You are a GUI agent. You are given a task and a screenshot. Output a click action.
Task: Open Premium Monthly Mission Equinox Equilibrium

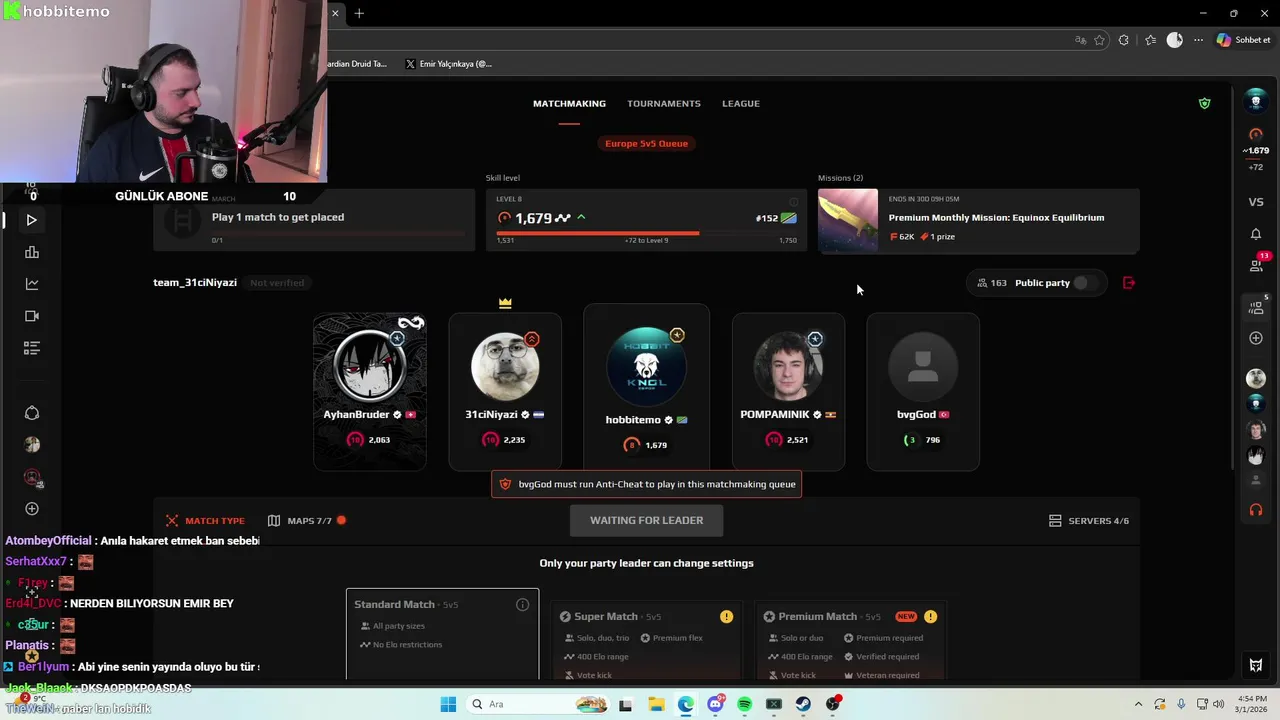pyautogui.click(x=978, y=221)
